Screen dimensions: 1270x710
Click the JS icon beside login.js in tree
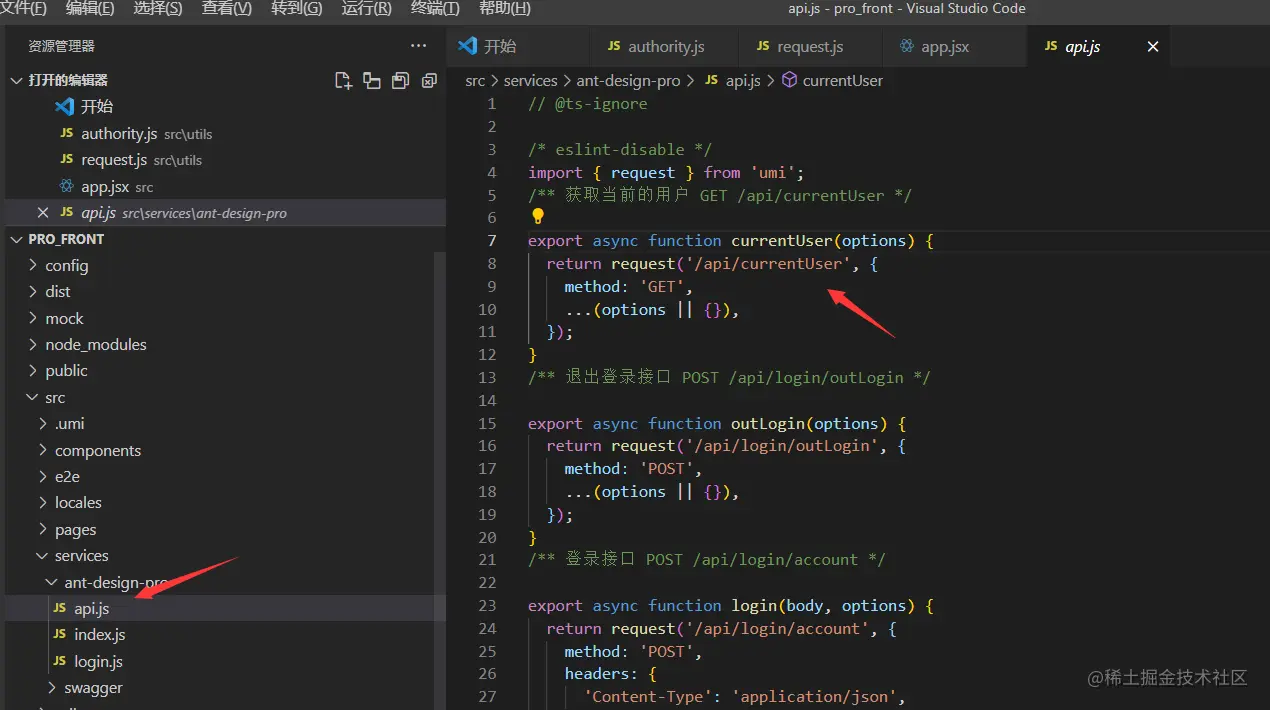(x=59, y=661)
